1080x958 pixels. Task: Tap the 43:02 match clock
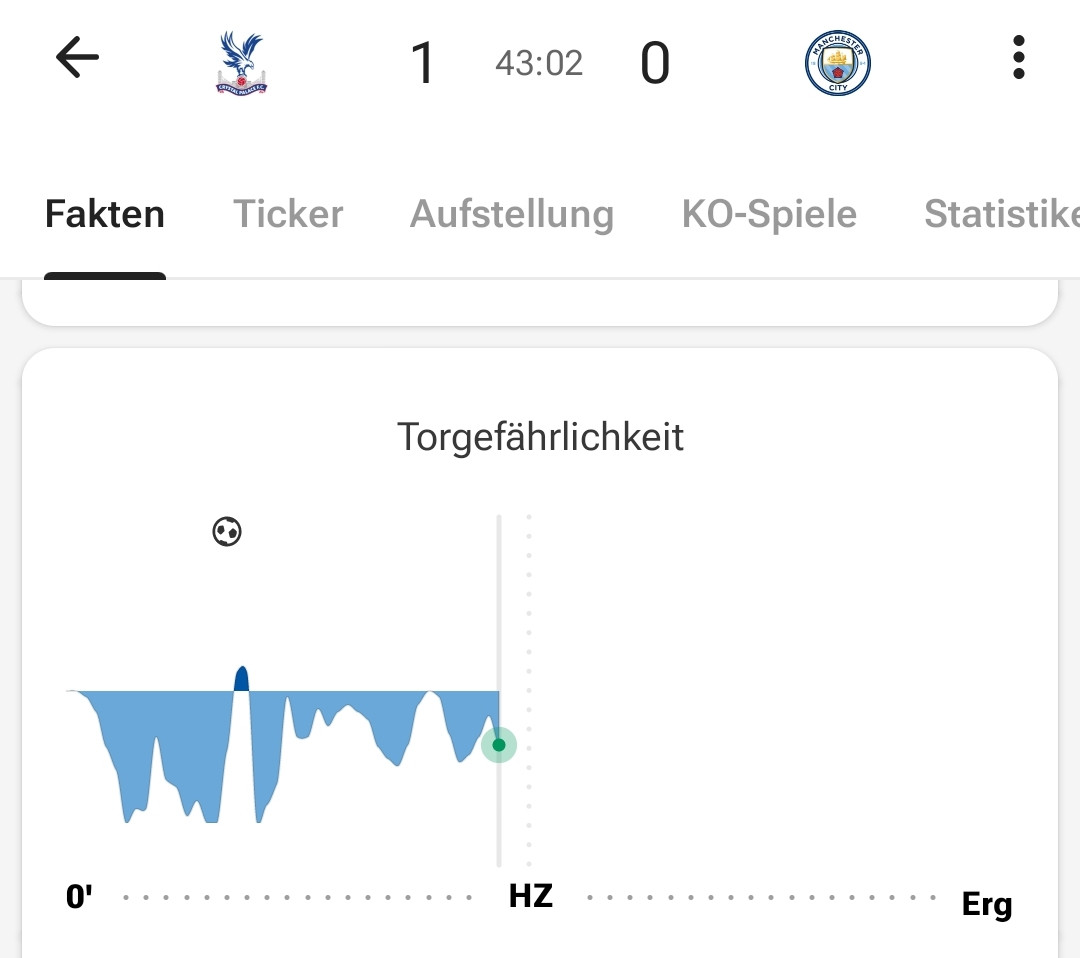[539, 64]
